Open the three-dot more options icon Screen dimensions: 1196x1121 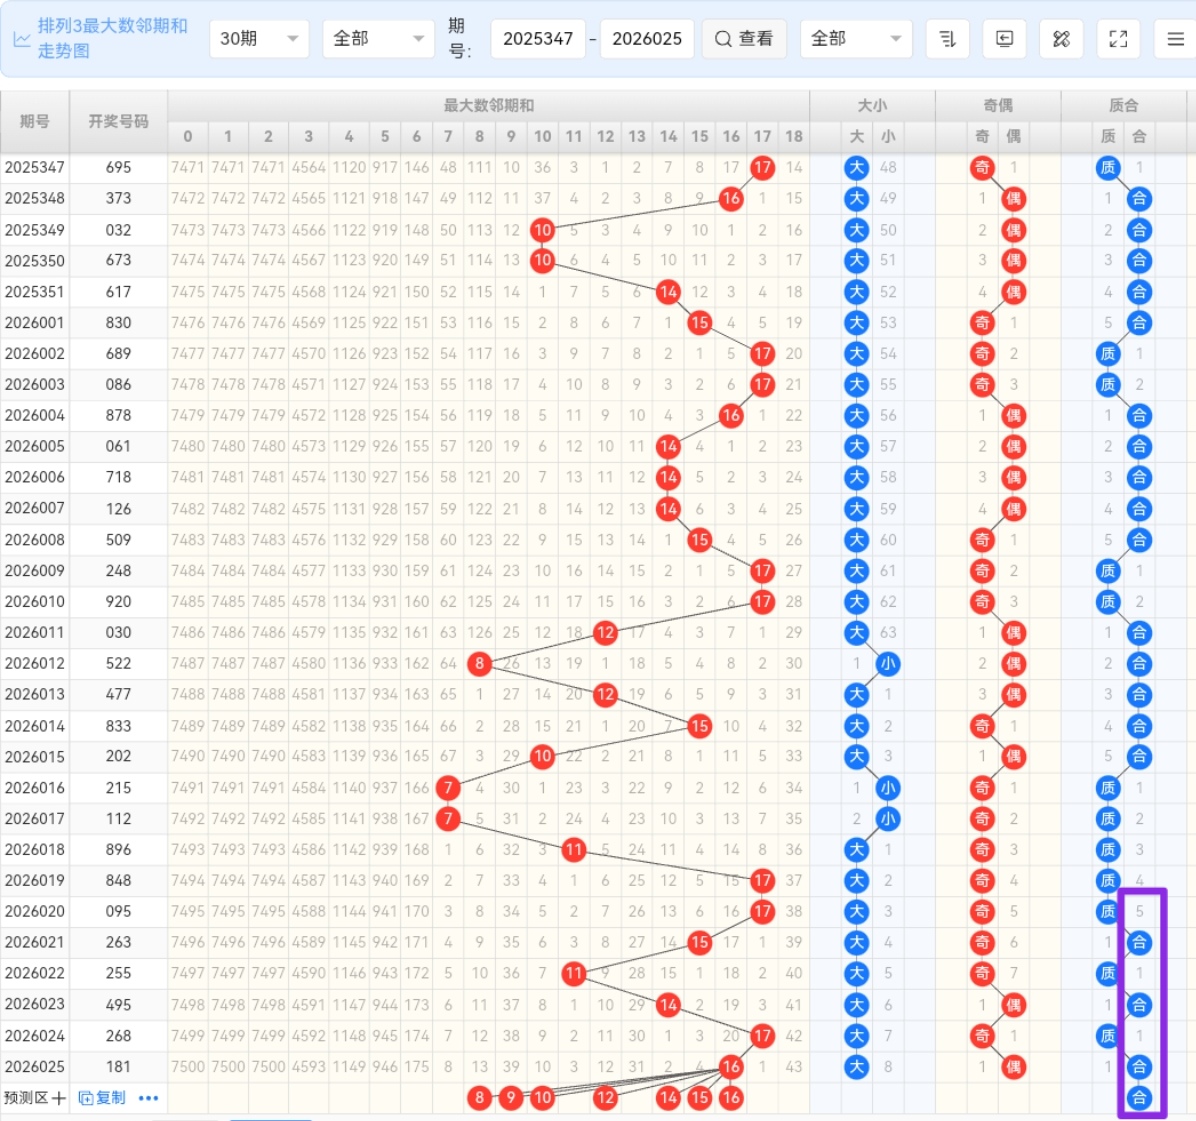[x=148, y=1098]
